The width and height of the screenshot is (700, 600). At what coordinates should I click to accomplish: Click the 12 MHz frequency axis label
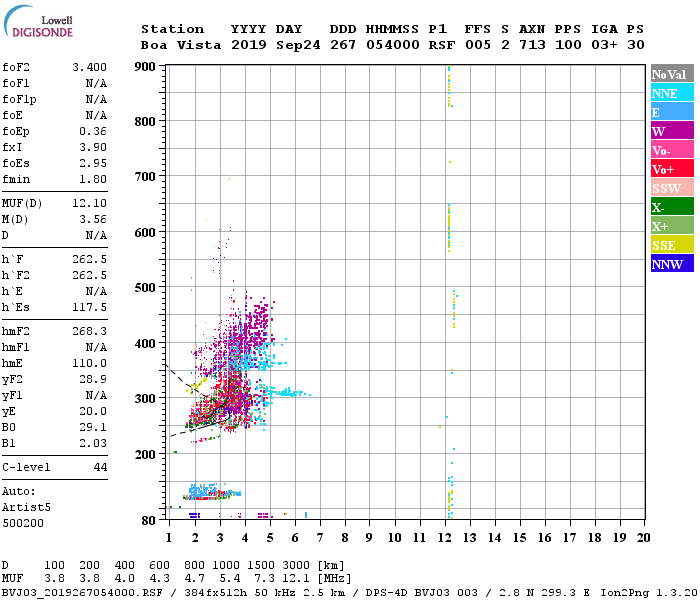tap(445, 538)
